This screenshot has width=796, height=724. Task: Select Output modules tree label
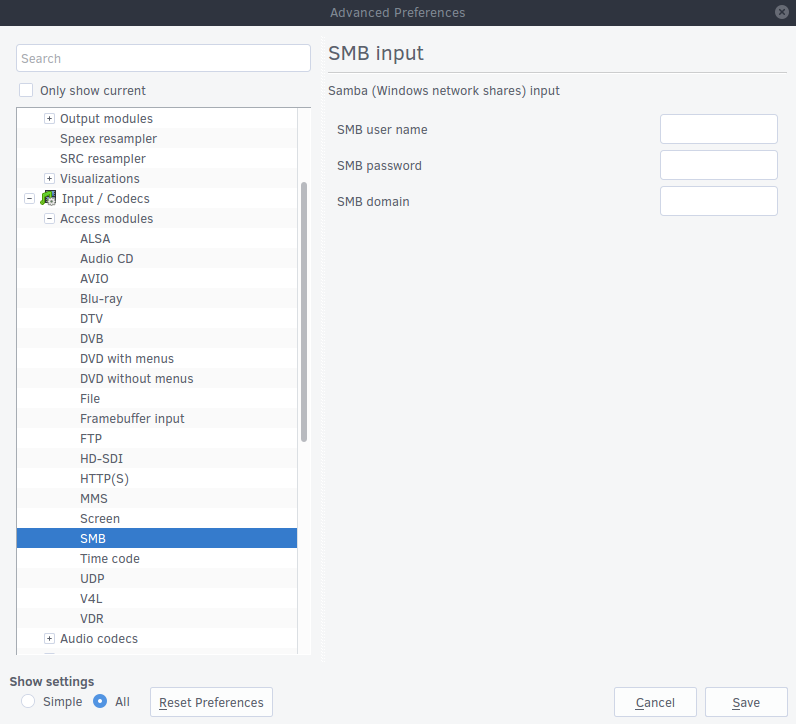click(x=106, y=118)
